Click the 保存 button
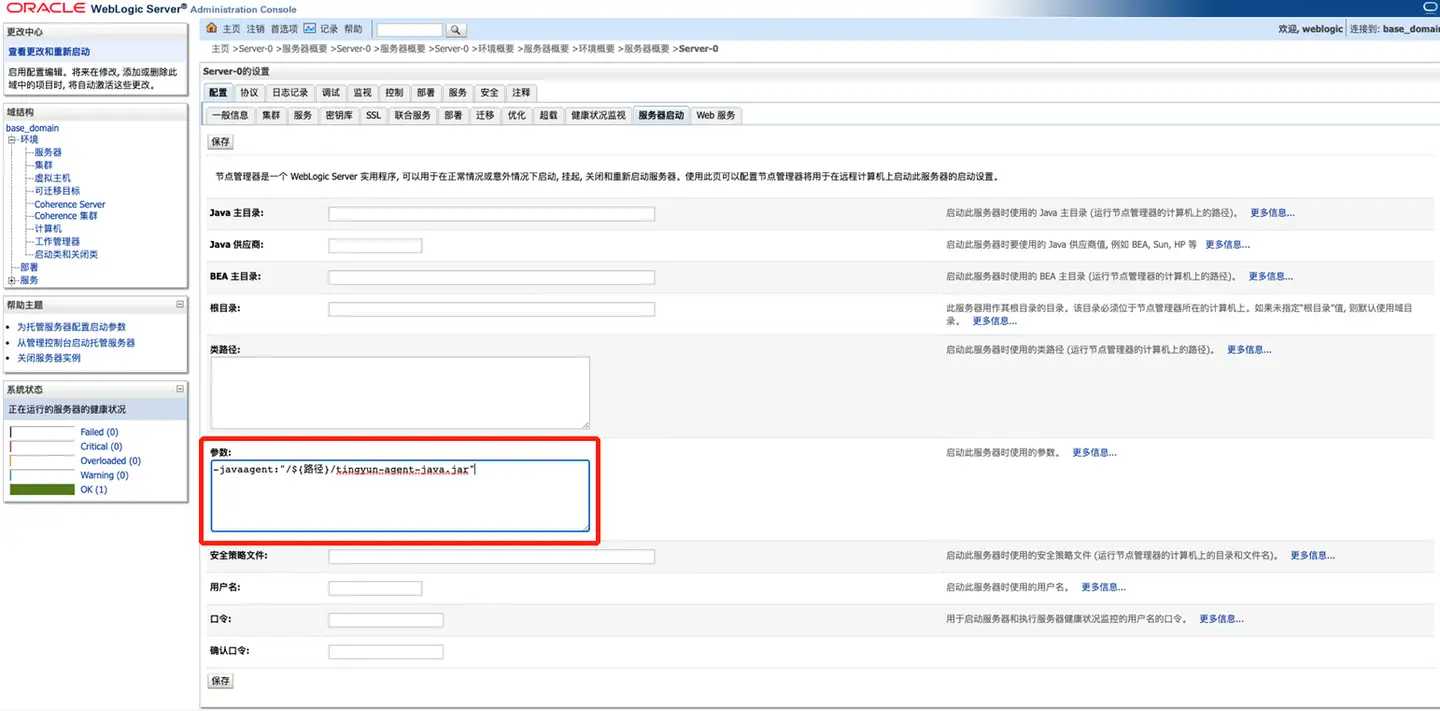This screenshot has height=711, width=1440. coord(220,141)
